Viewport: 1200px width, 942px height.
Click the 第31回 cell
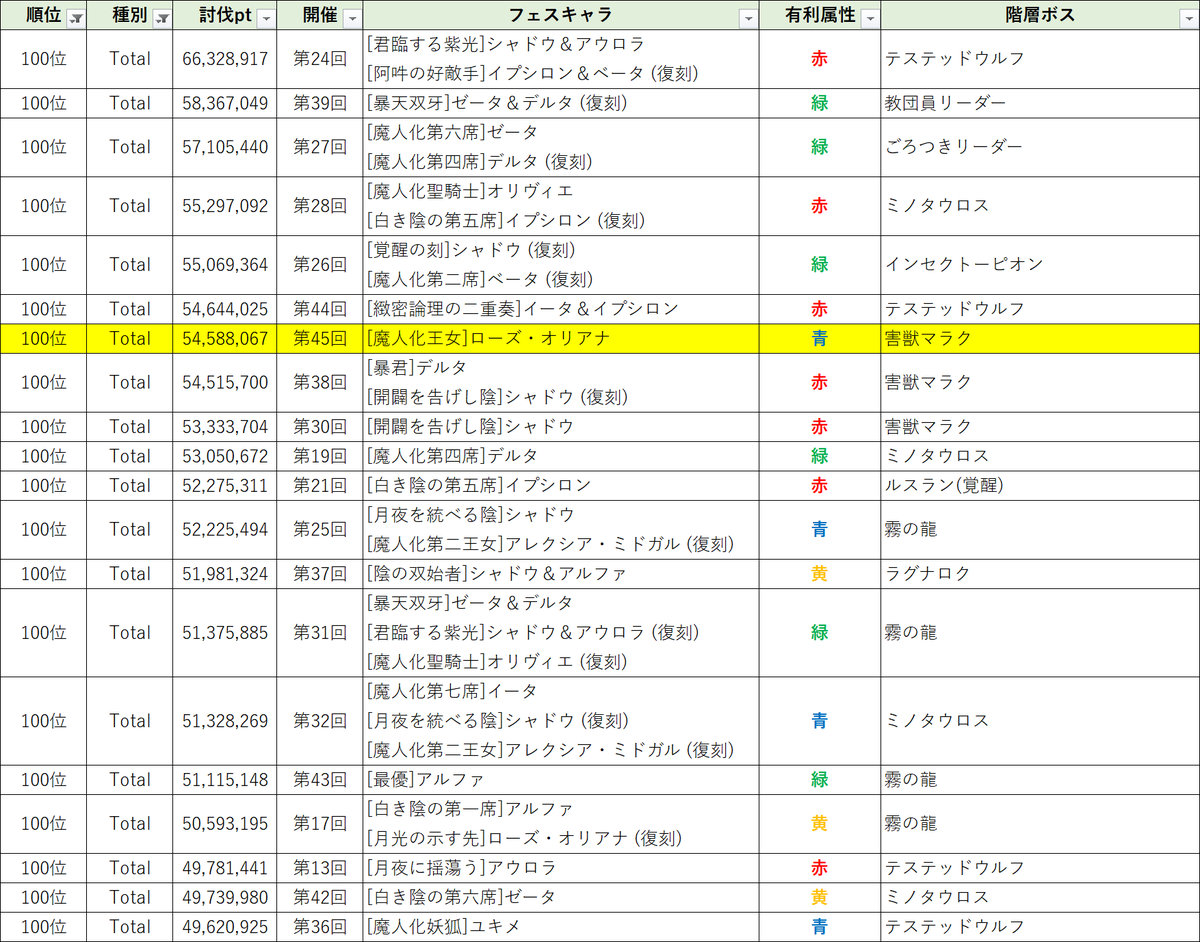coord(320,632)
